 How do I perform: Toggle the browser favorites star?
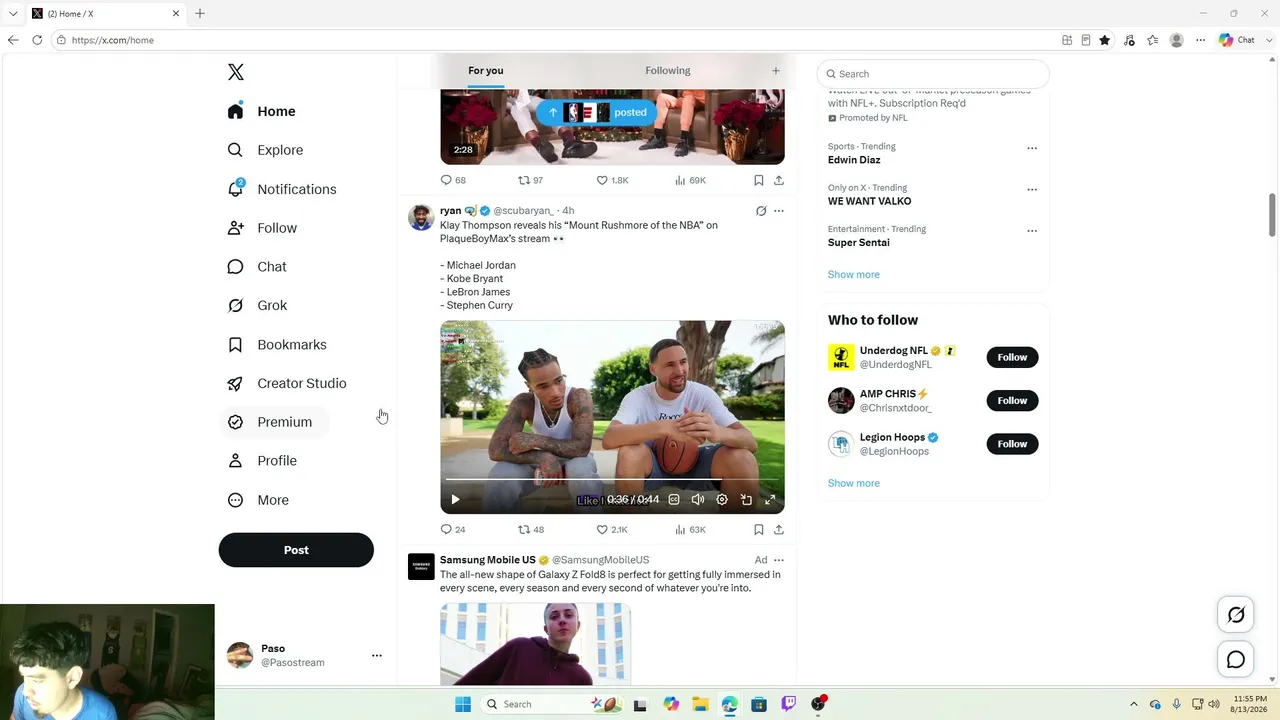click(x=1104, y=40)
